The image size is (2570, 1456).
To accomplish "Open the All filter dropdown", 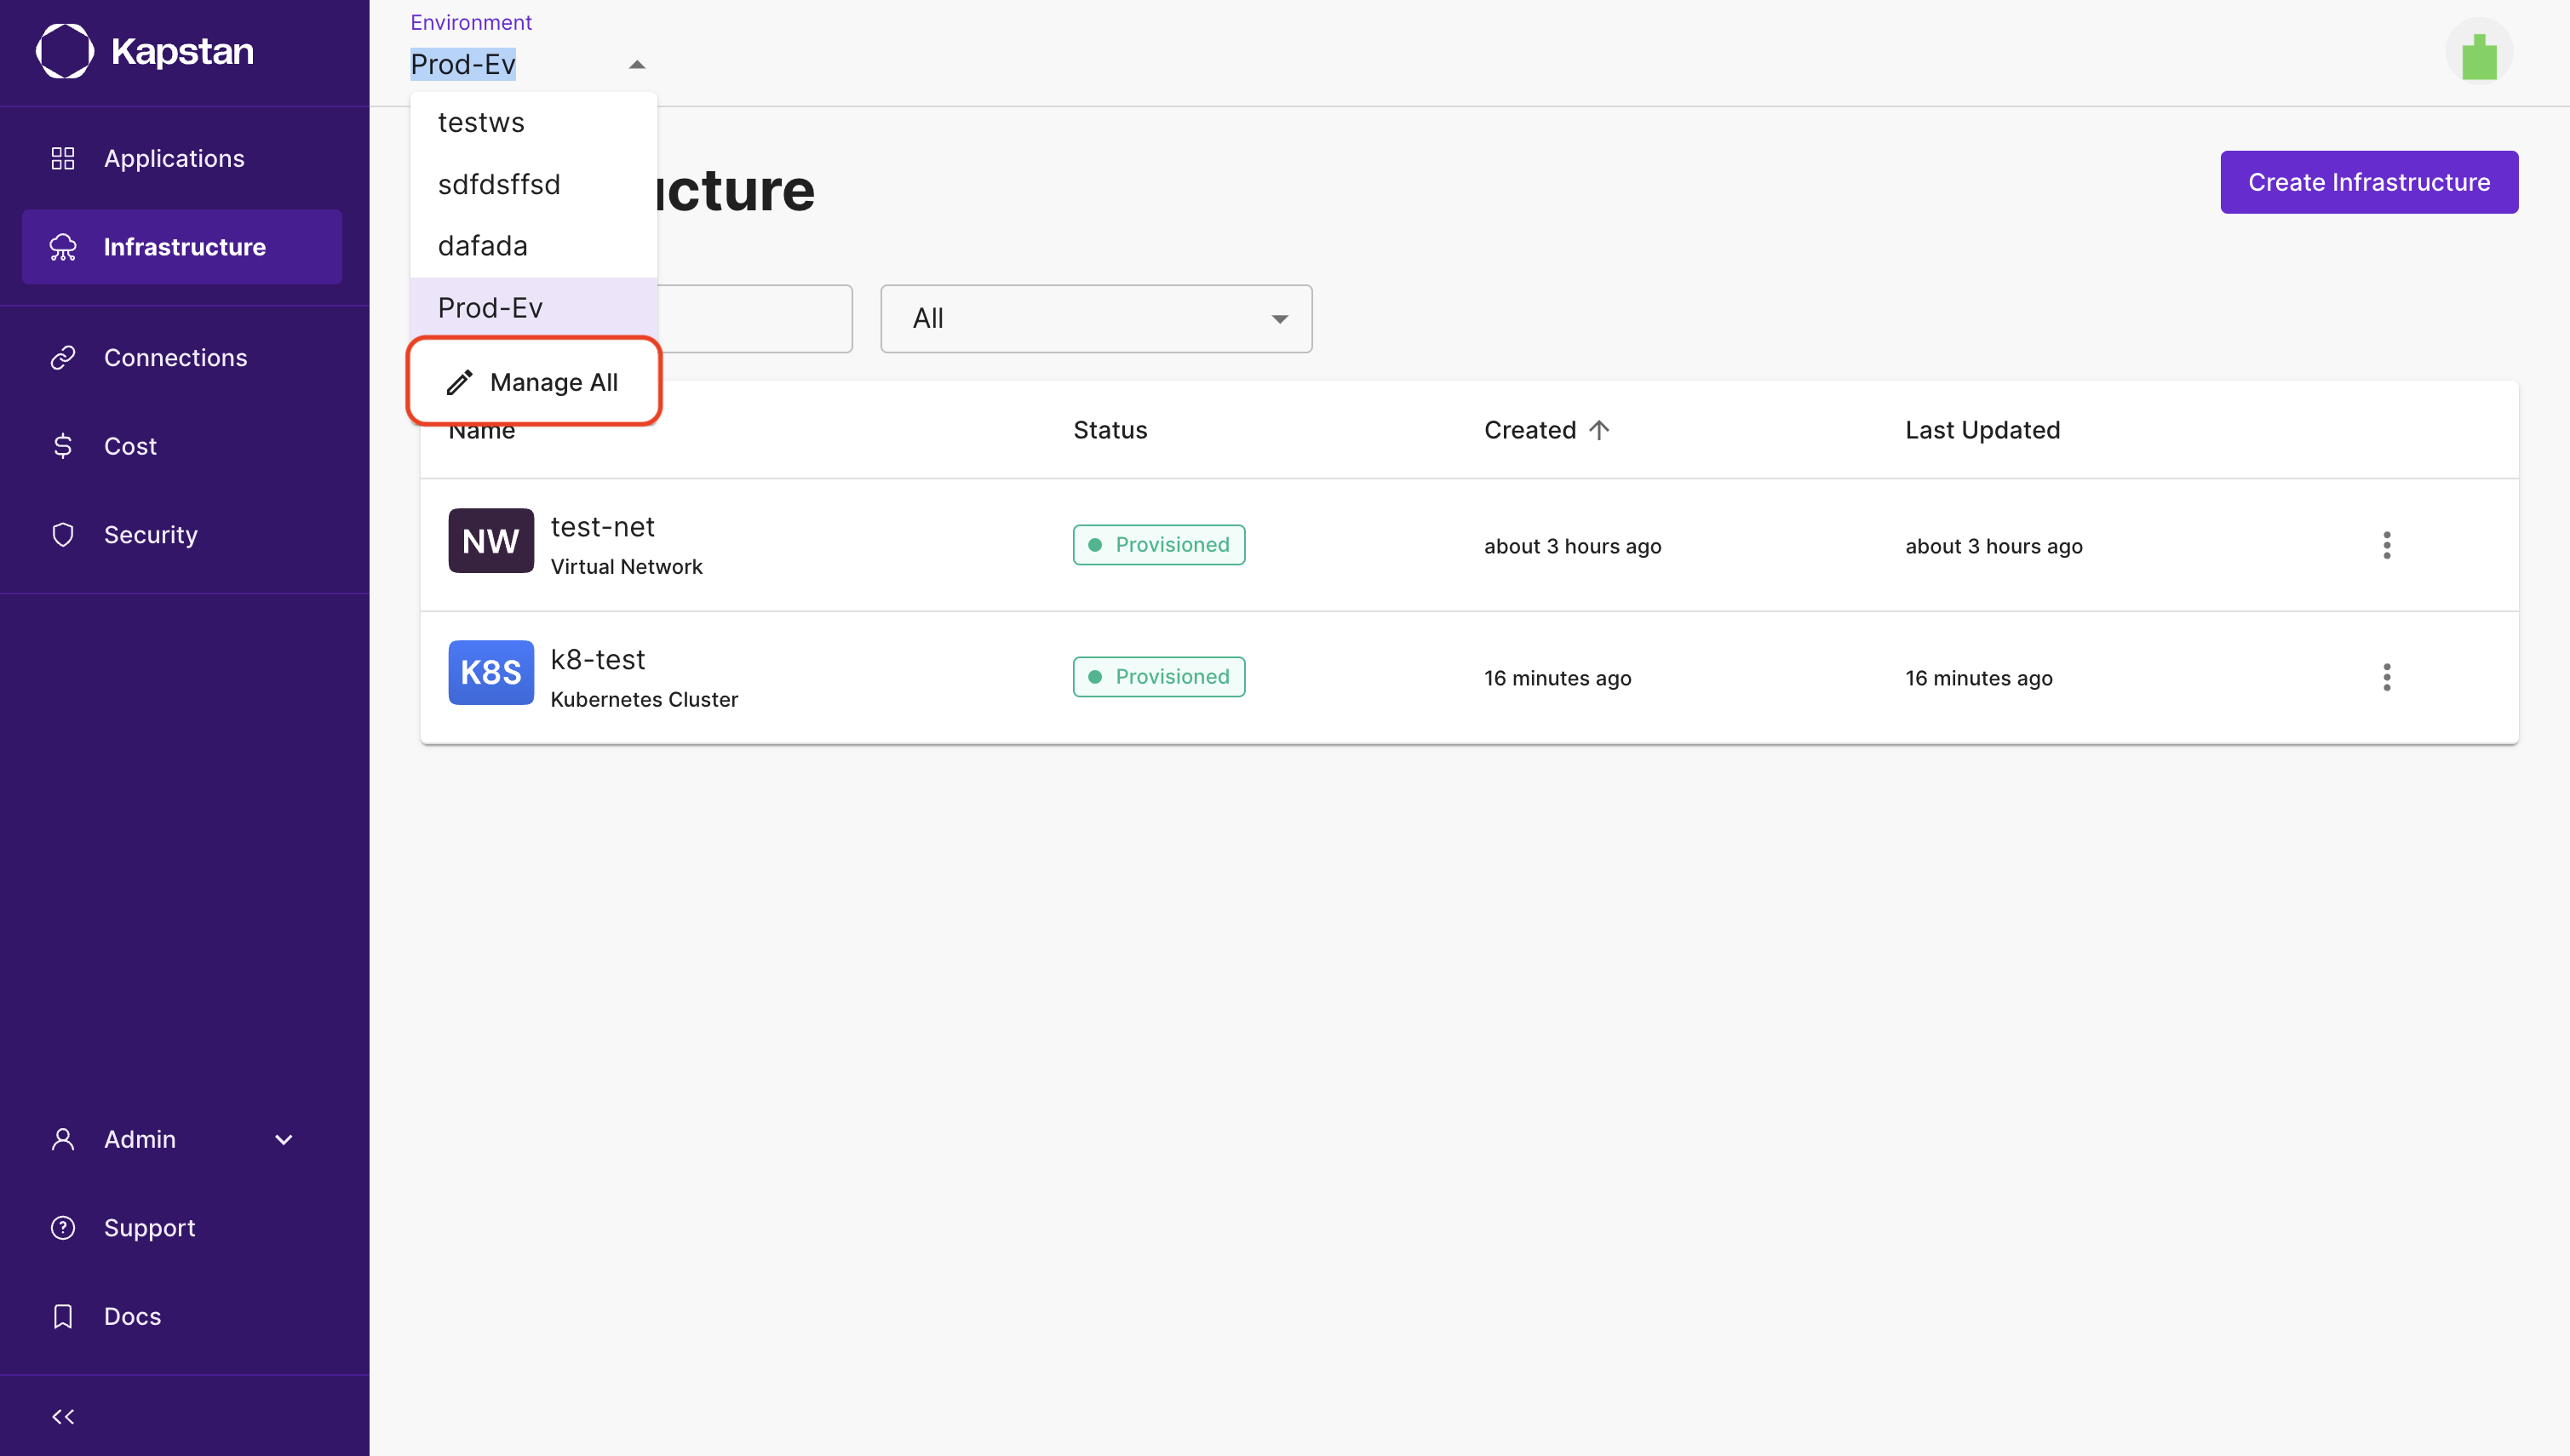I will (x=1095, y=318).
